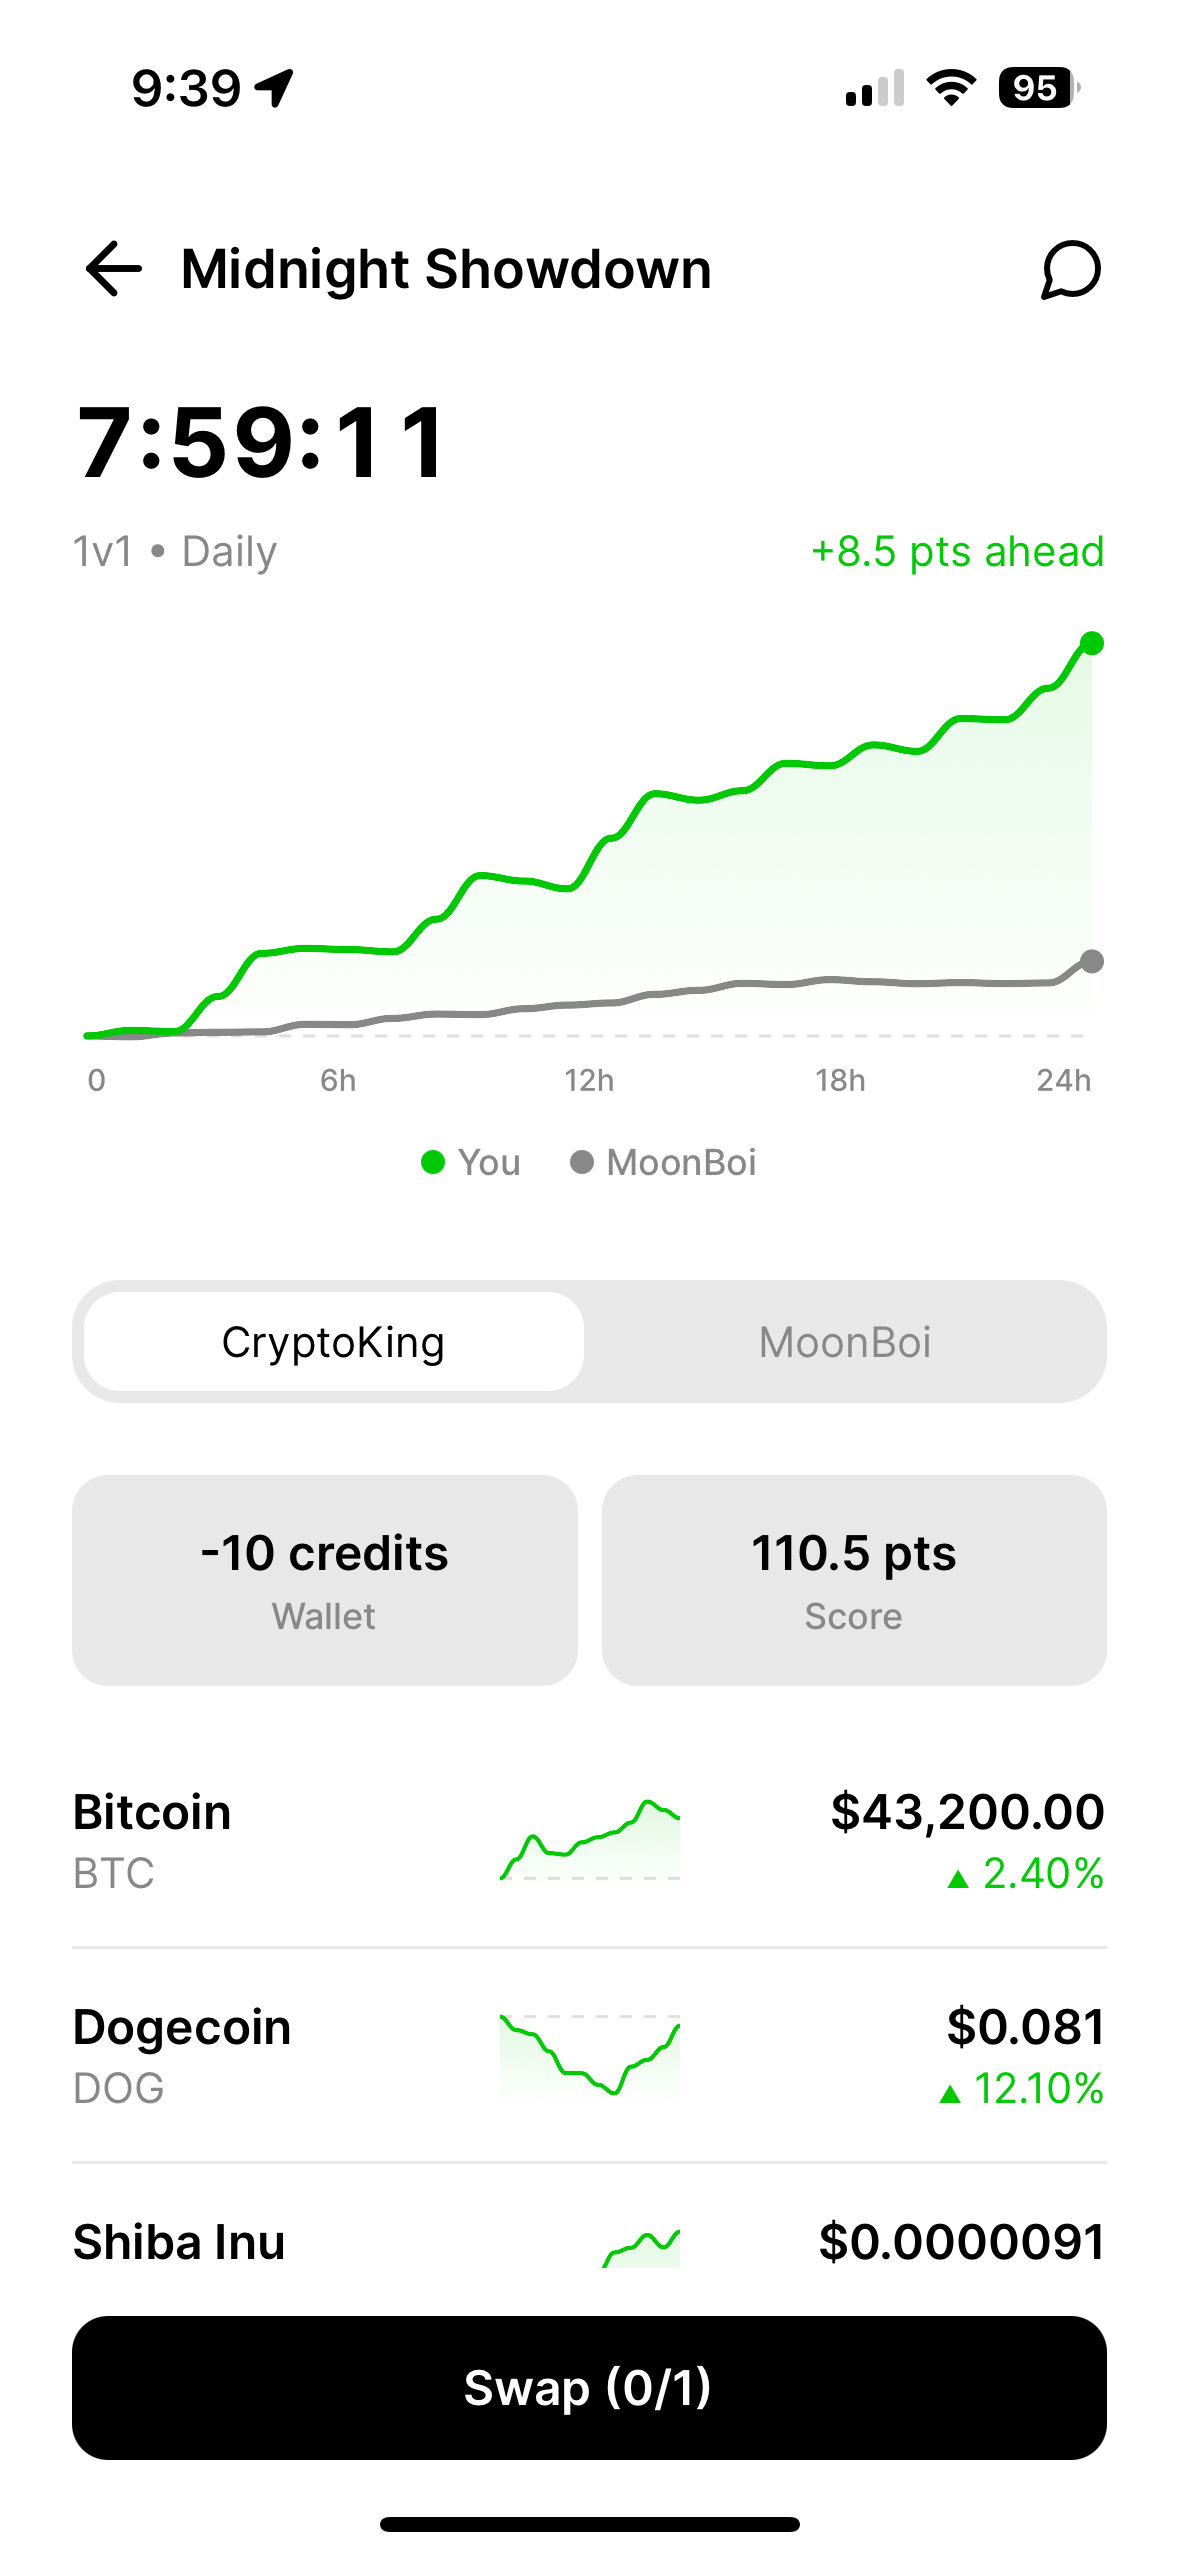This screenshot has width=1179, height=2556.
Task: Tap the green You legend dot
Action: click(433, 1162)
